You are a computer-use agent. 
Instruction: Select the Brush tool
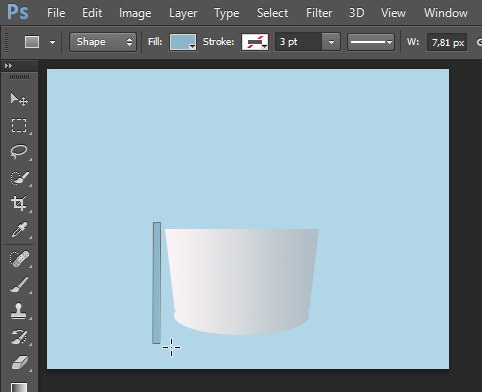pyautogui.click(x=19, y=285)
